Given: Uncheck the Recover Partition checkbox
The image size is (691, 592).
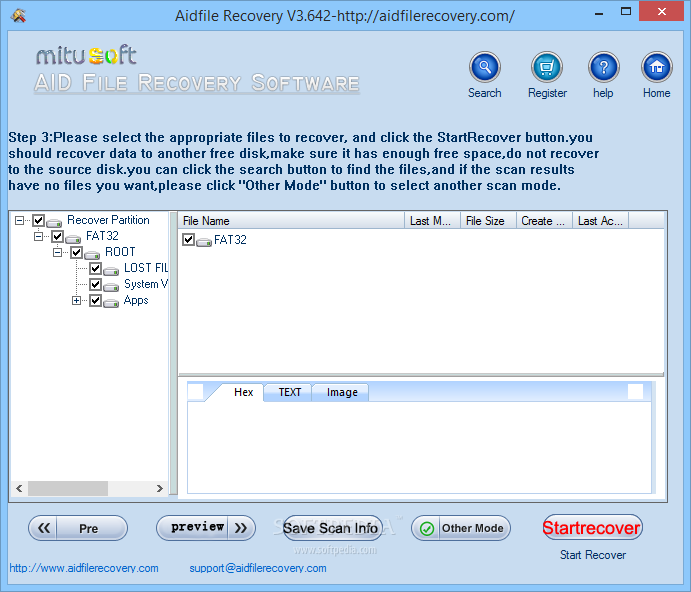Looking at the screenshot, I should click(x=38, y=220).
